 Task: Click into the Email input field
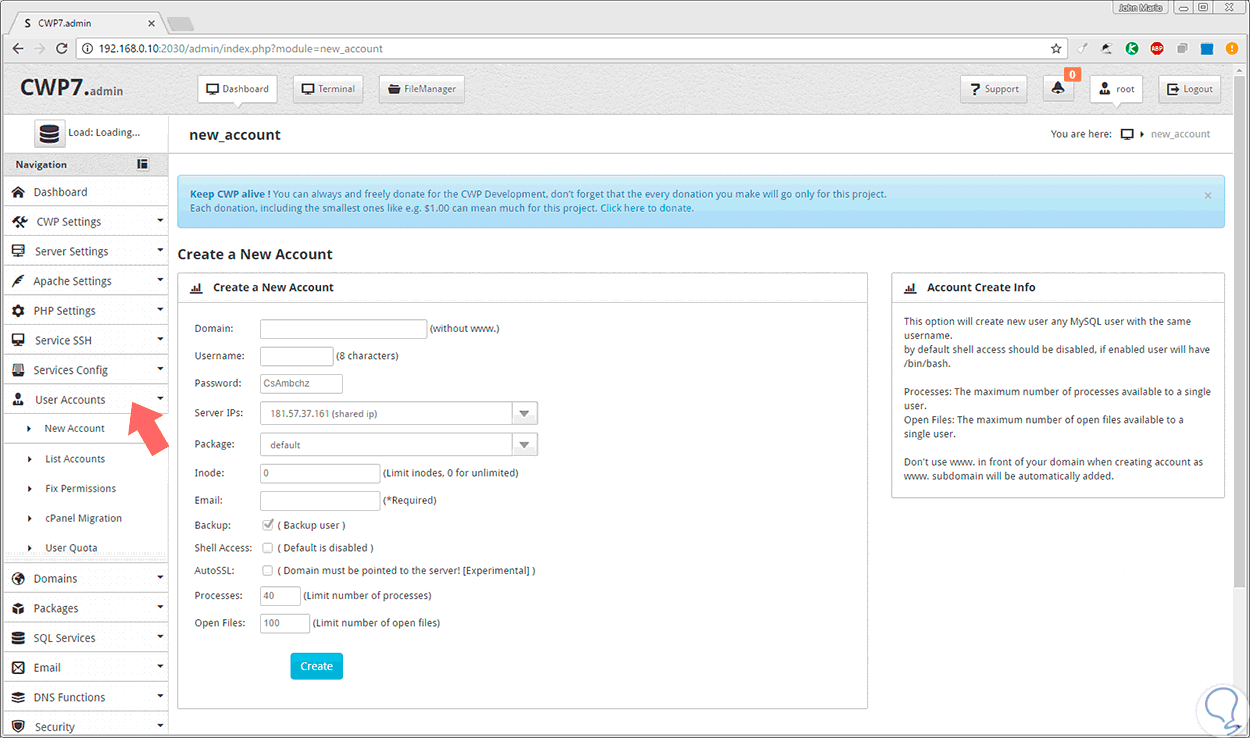(320, 500)
